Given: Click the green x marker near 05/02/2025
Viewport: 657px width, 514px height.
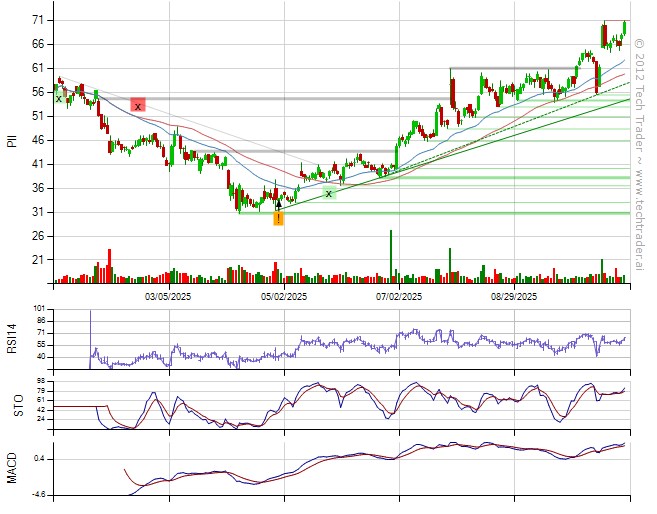Looking at the screenshot, I should pos(328,193).
